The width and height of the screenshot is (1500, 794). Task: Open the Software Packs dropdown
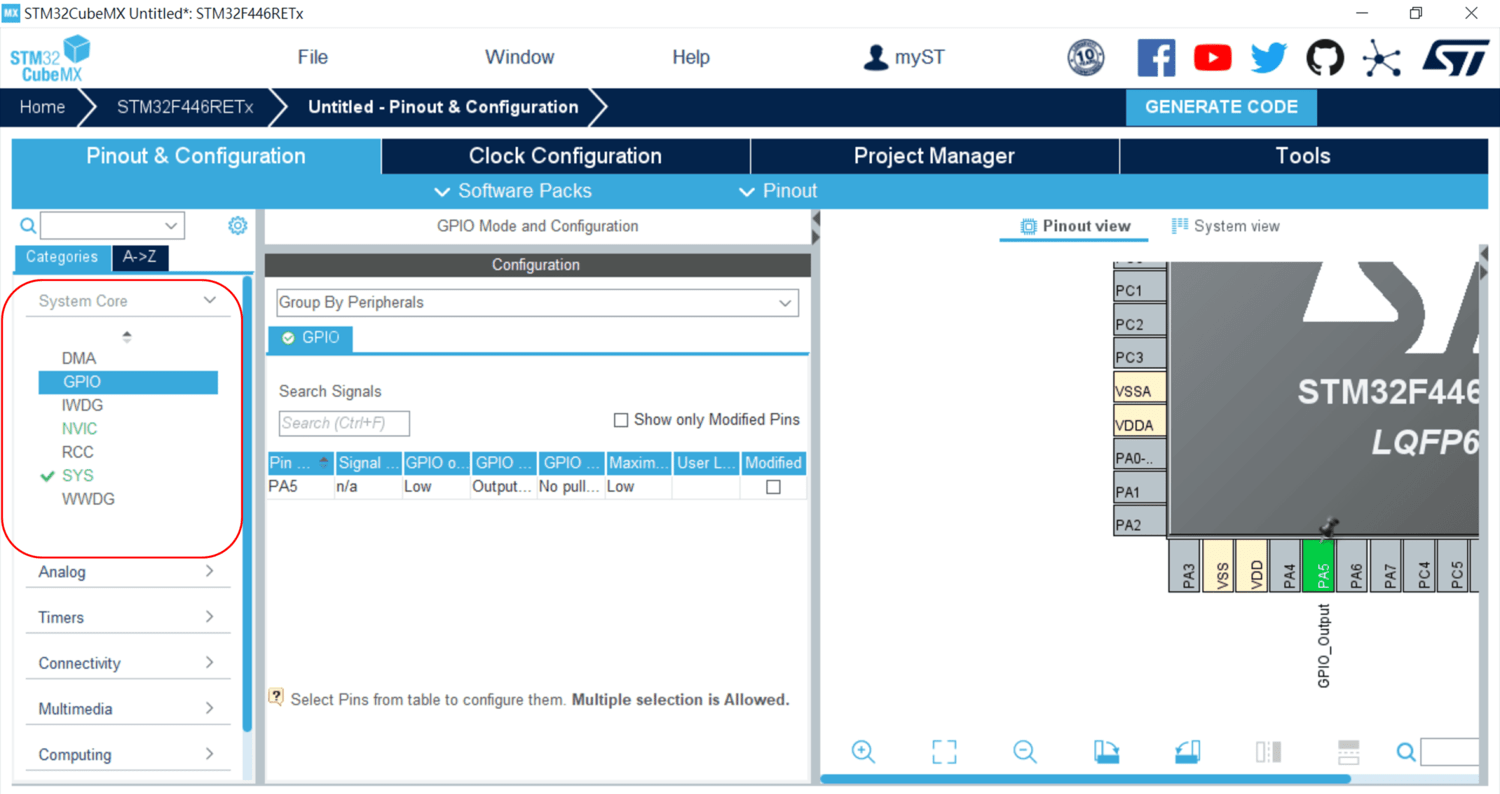(513, 191)
